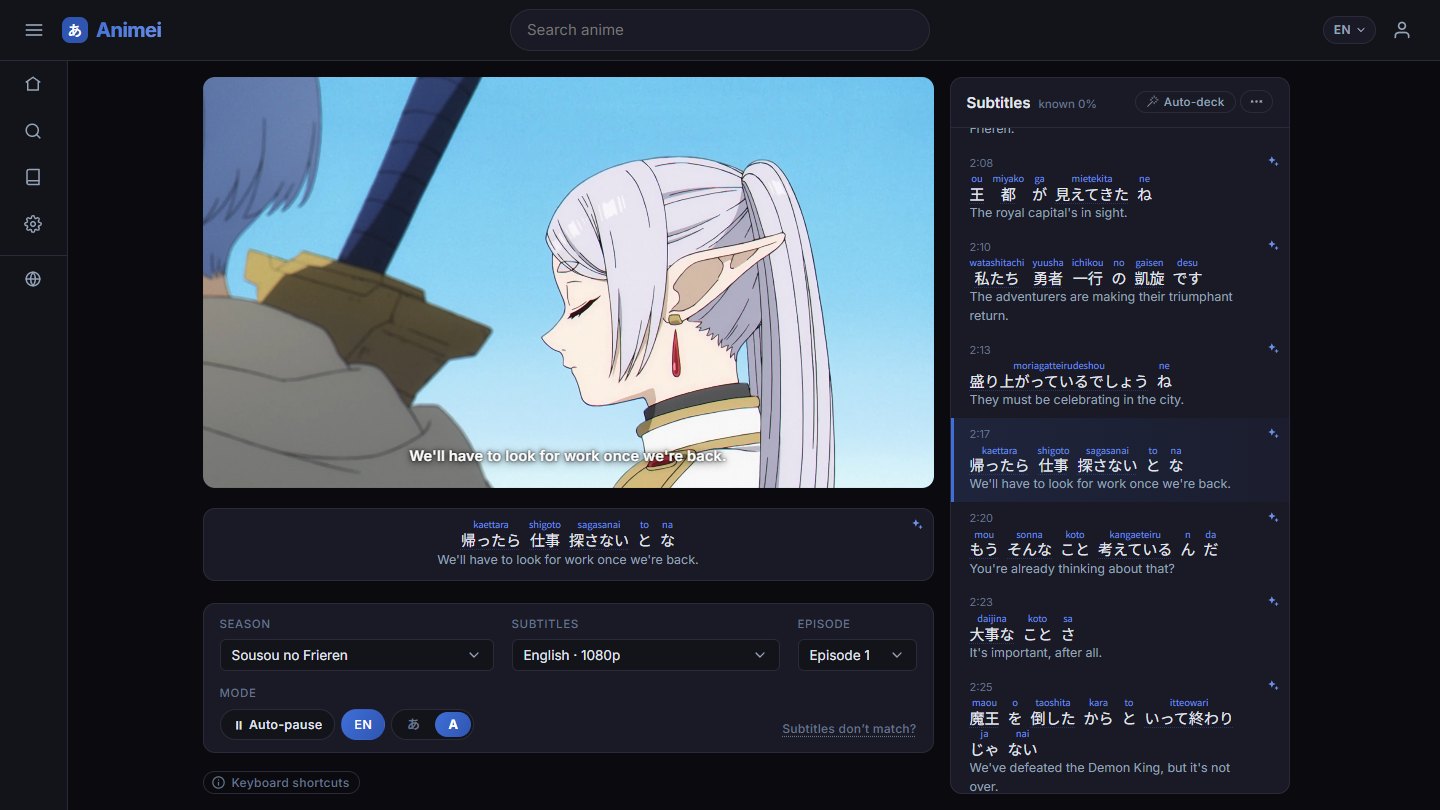
Task: Click the Animei brand name
Action: (x=129, y=30)
